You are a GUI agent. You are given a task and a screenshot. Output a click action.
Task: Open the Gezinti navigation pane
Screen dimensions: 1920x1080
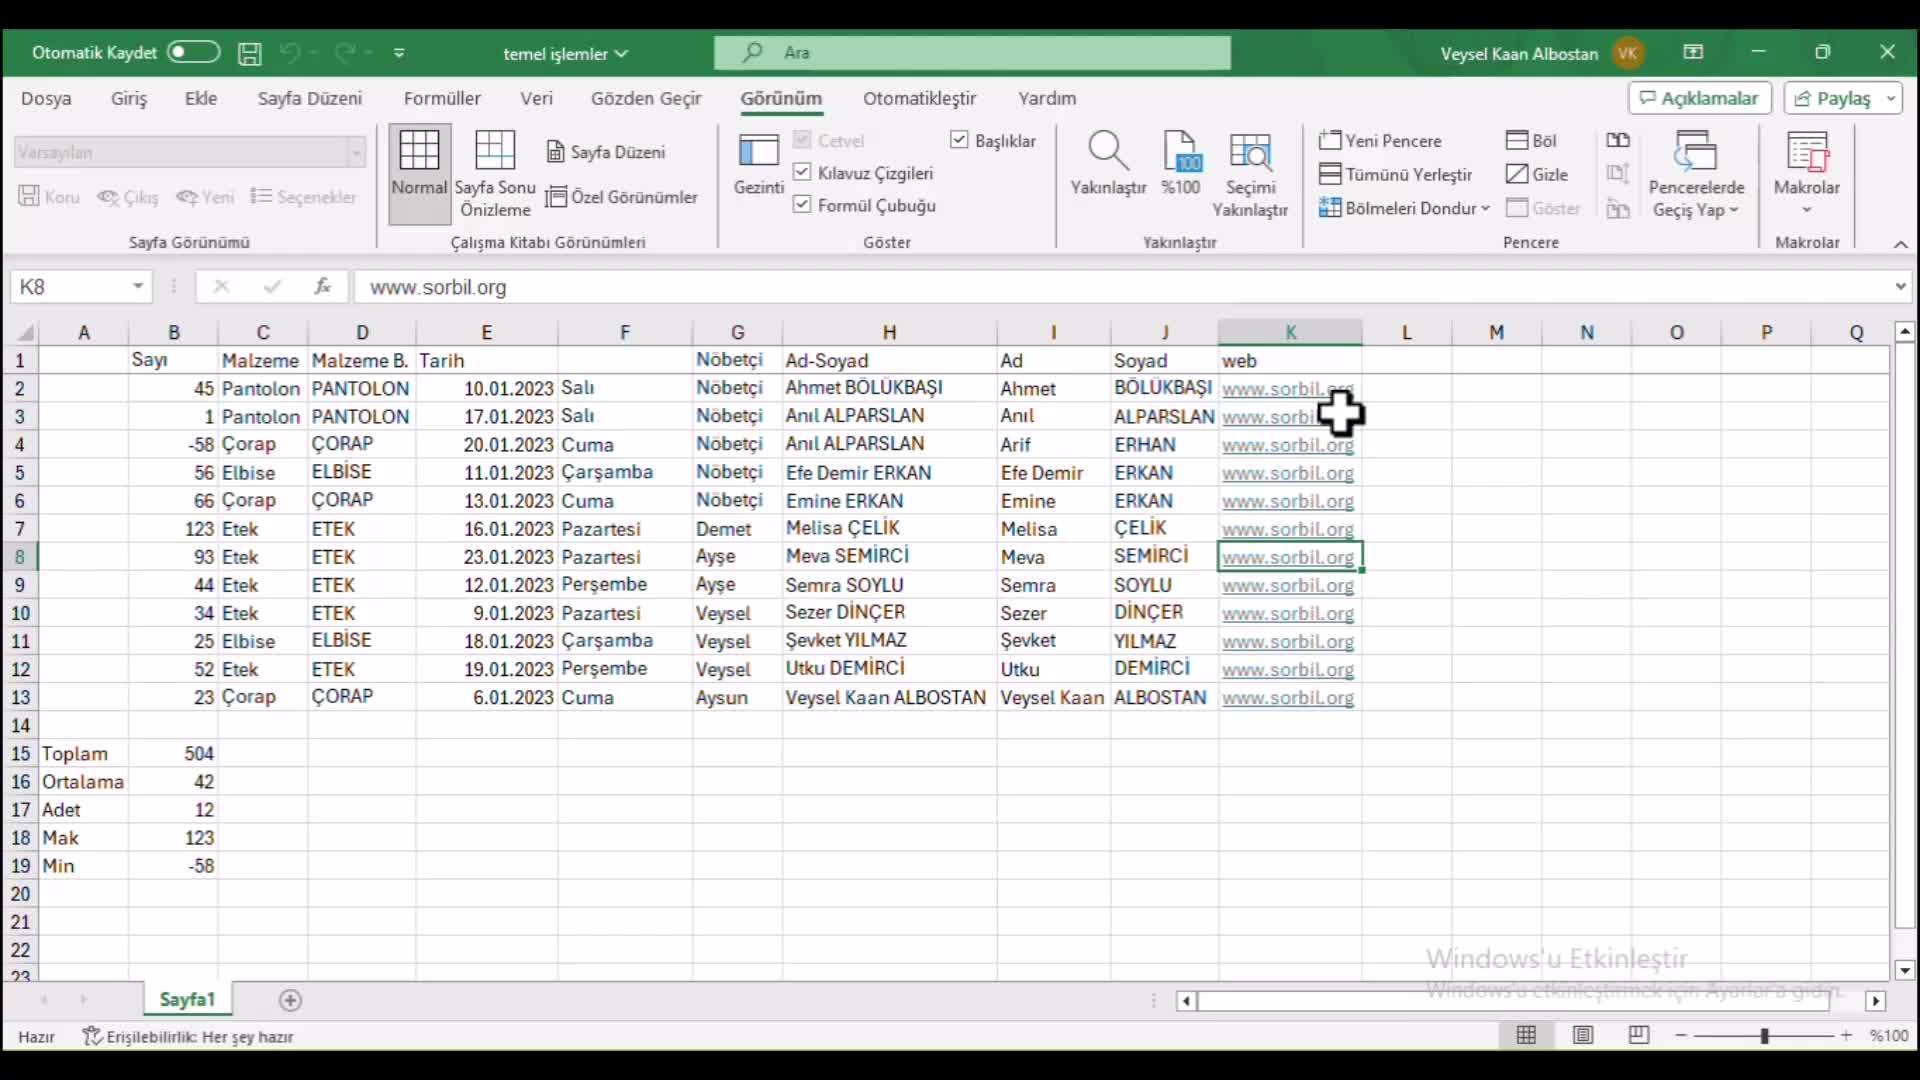[x=758, y=165]
